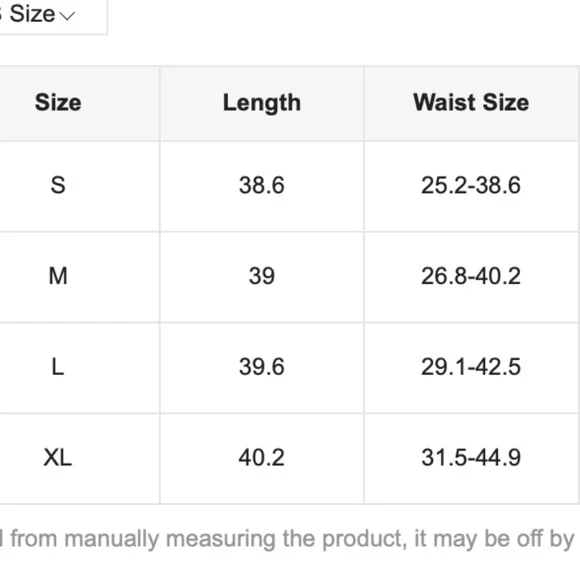Viewport: 580px width, 580px height.
Task: Click the manual measuring disclaimer text
Action: pos(287,539)
